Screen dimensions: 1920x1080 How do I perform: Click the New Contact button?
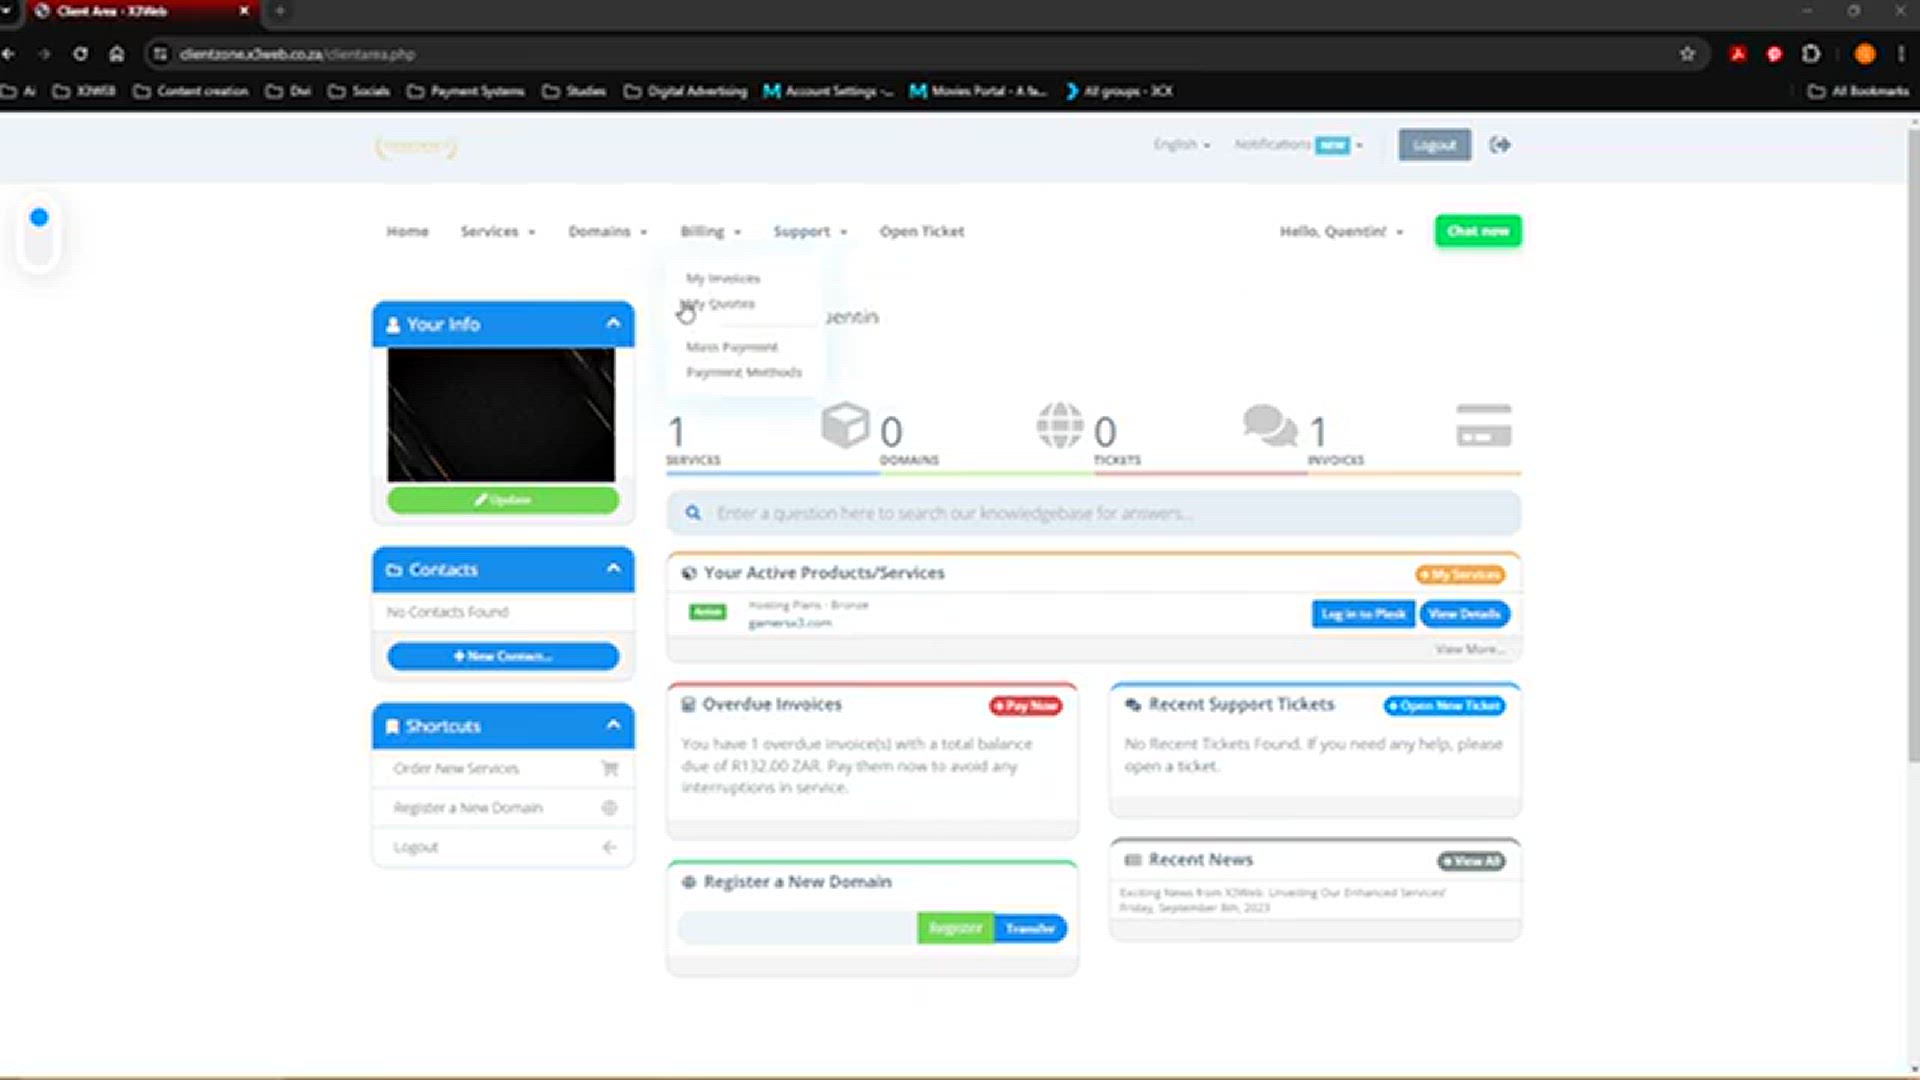(503, 656)
